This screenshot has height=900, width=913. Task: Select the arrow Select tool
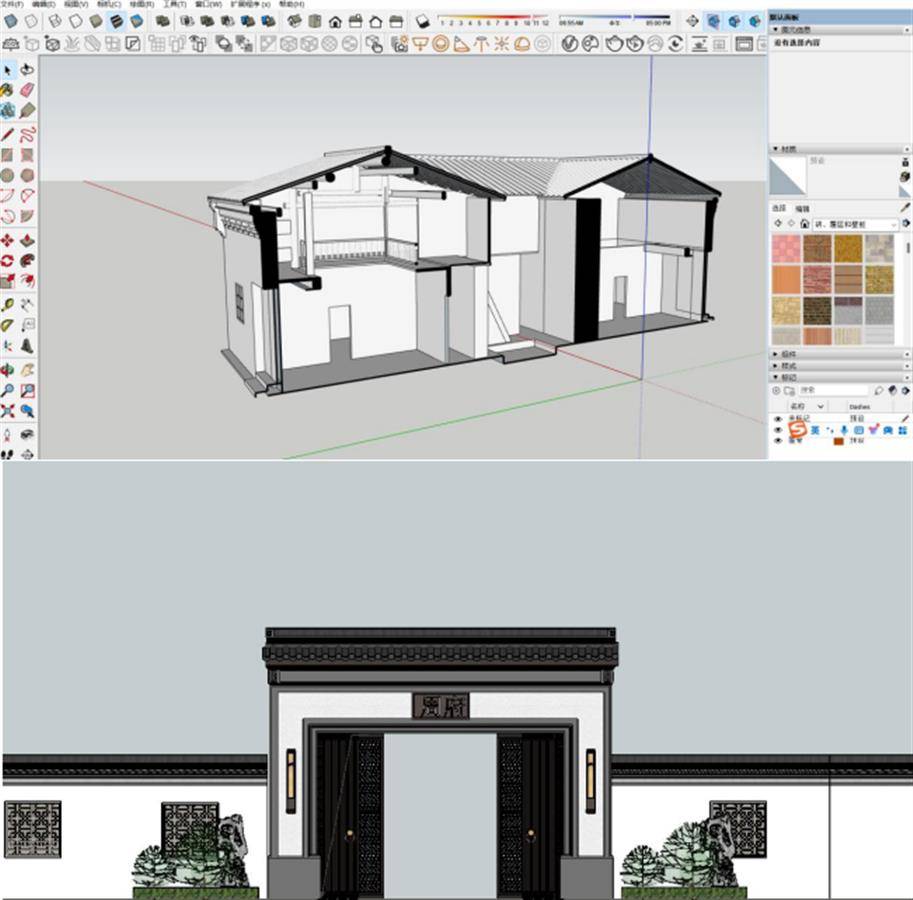pos(8,69)
